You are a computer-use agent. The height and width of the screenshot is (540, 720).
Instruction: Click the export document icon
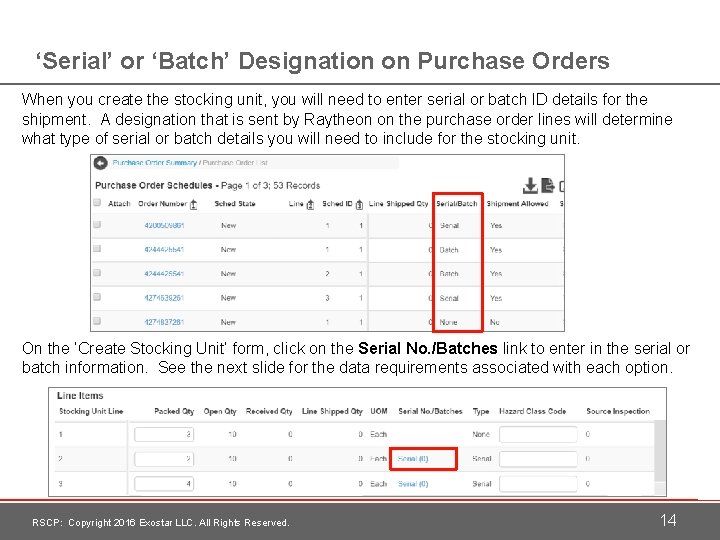[547, 186]
